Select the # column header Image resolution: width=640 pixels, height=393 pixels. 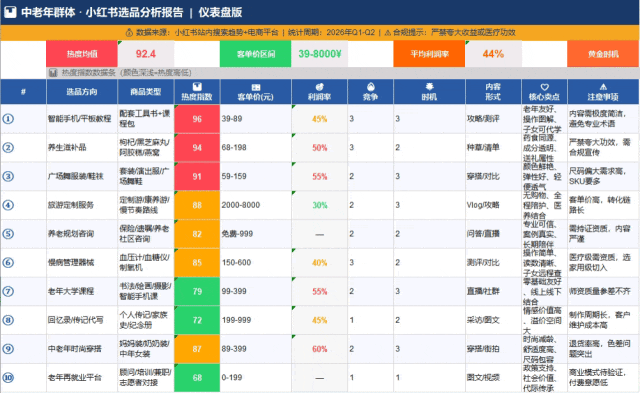[x=23, y=92]
